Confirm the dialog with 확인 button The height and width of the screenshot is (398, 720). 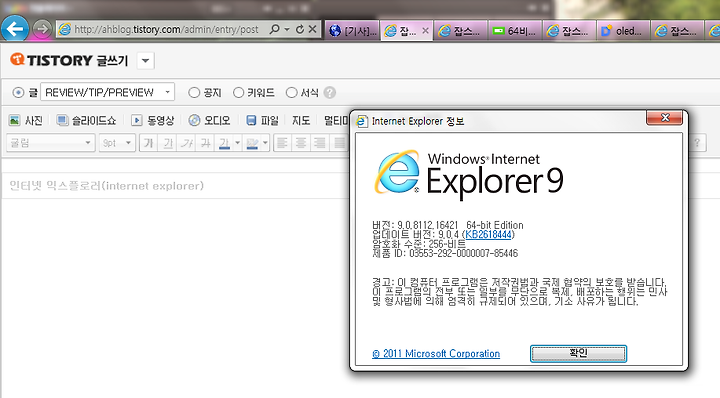point(578,353)
